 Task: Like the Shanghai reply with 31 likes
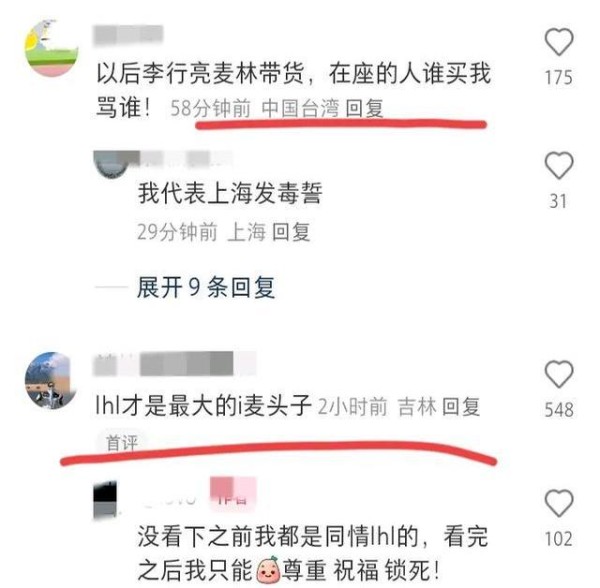click(559, 166)
